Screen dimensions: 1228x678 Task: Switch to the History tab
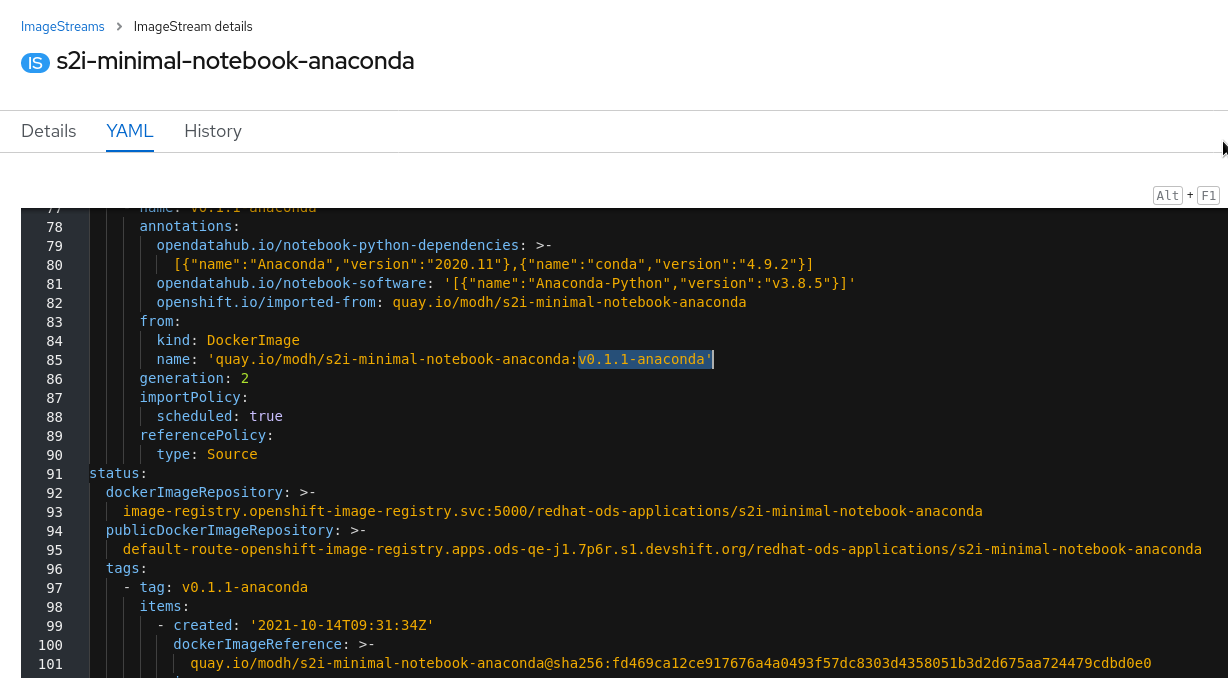[213, 131]
